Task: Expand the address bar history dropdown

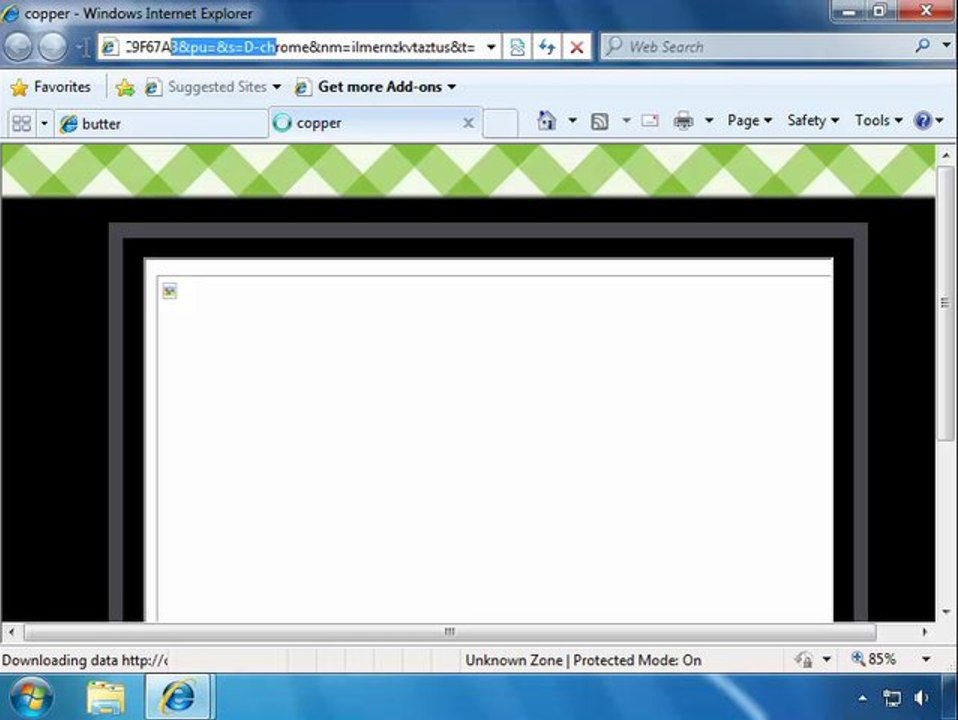Action: point(491,47)
